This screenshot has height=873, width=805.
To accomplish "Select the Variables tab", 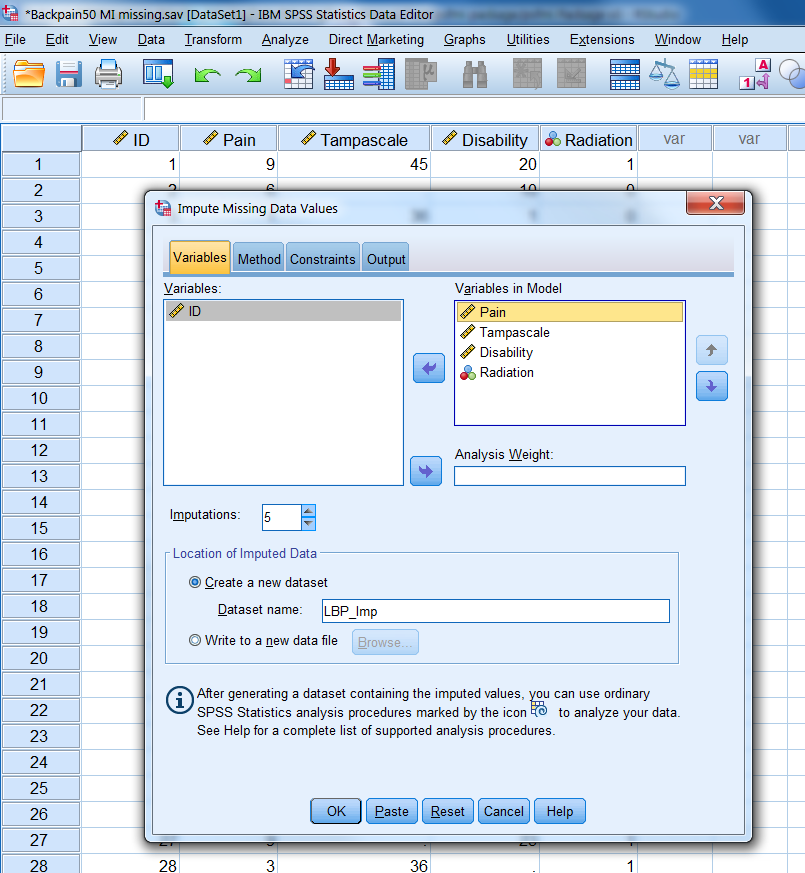I will coord(199,257).
